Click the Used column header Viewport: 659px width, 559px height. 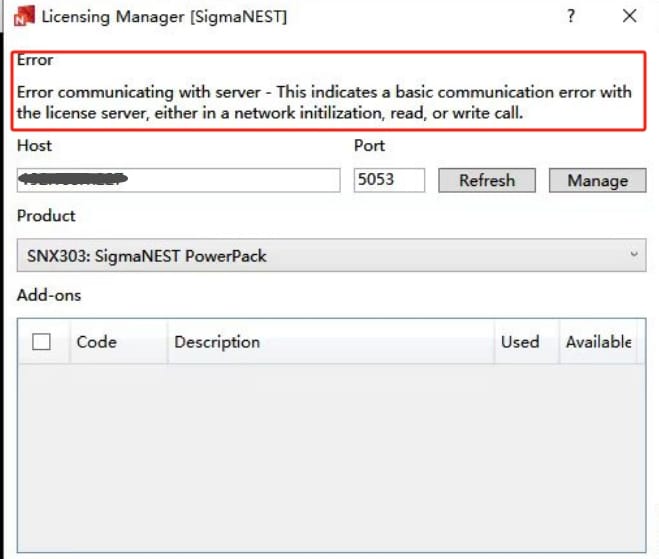(527, 342)
